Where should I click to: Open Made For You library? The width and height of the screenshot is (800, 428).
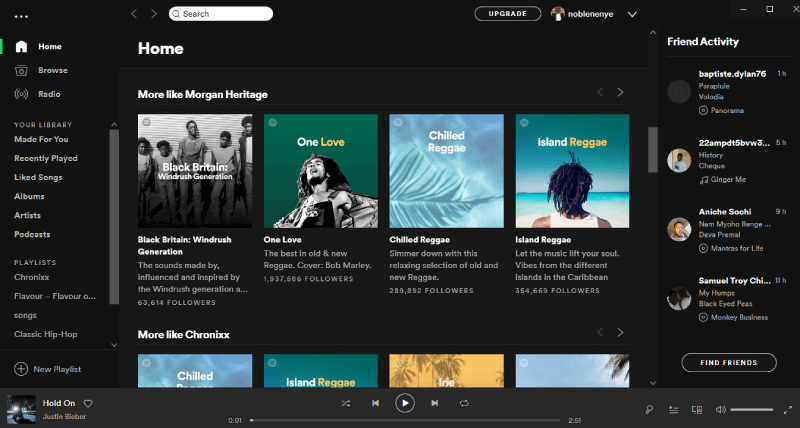pos(41,139)
